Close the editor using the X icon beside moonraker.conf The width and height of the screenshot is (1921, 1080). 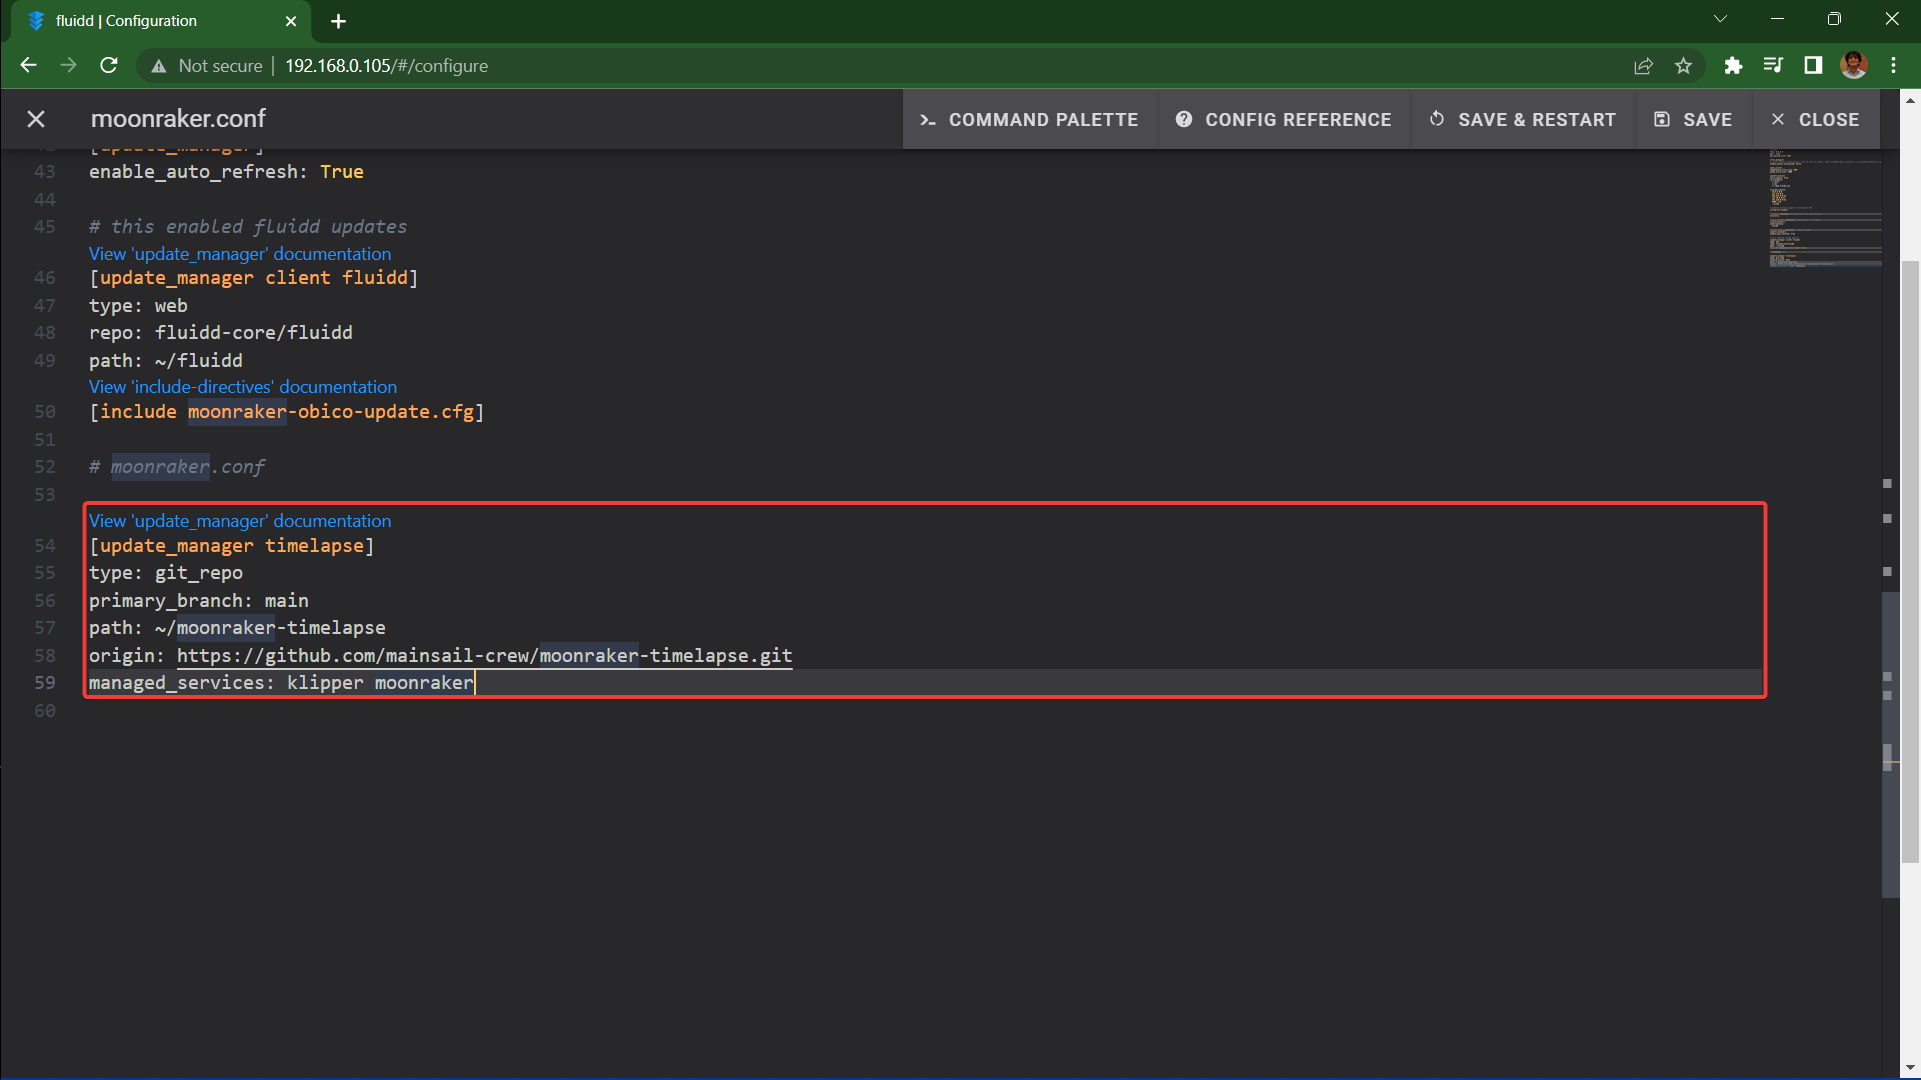[x=36, y=119]
